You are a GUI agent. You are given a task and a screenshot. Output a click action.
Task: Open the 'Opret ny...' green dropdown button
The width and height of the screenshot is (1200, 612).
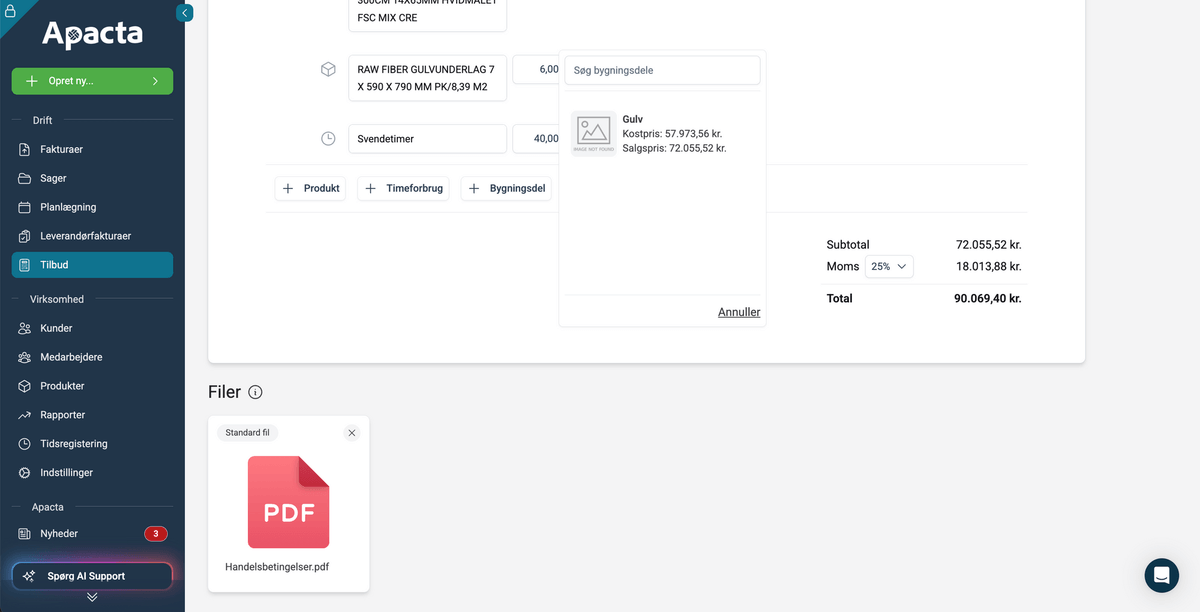coord(92,81)
